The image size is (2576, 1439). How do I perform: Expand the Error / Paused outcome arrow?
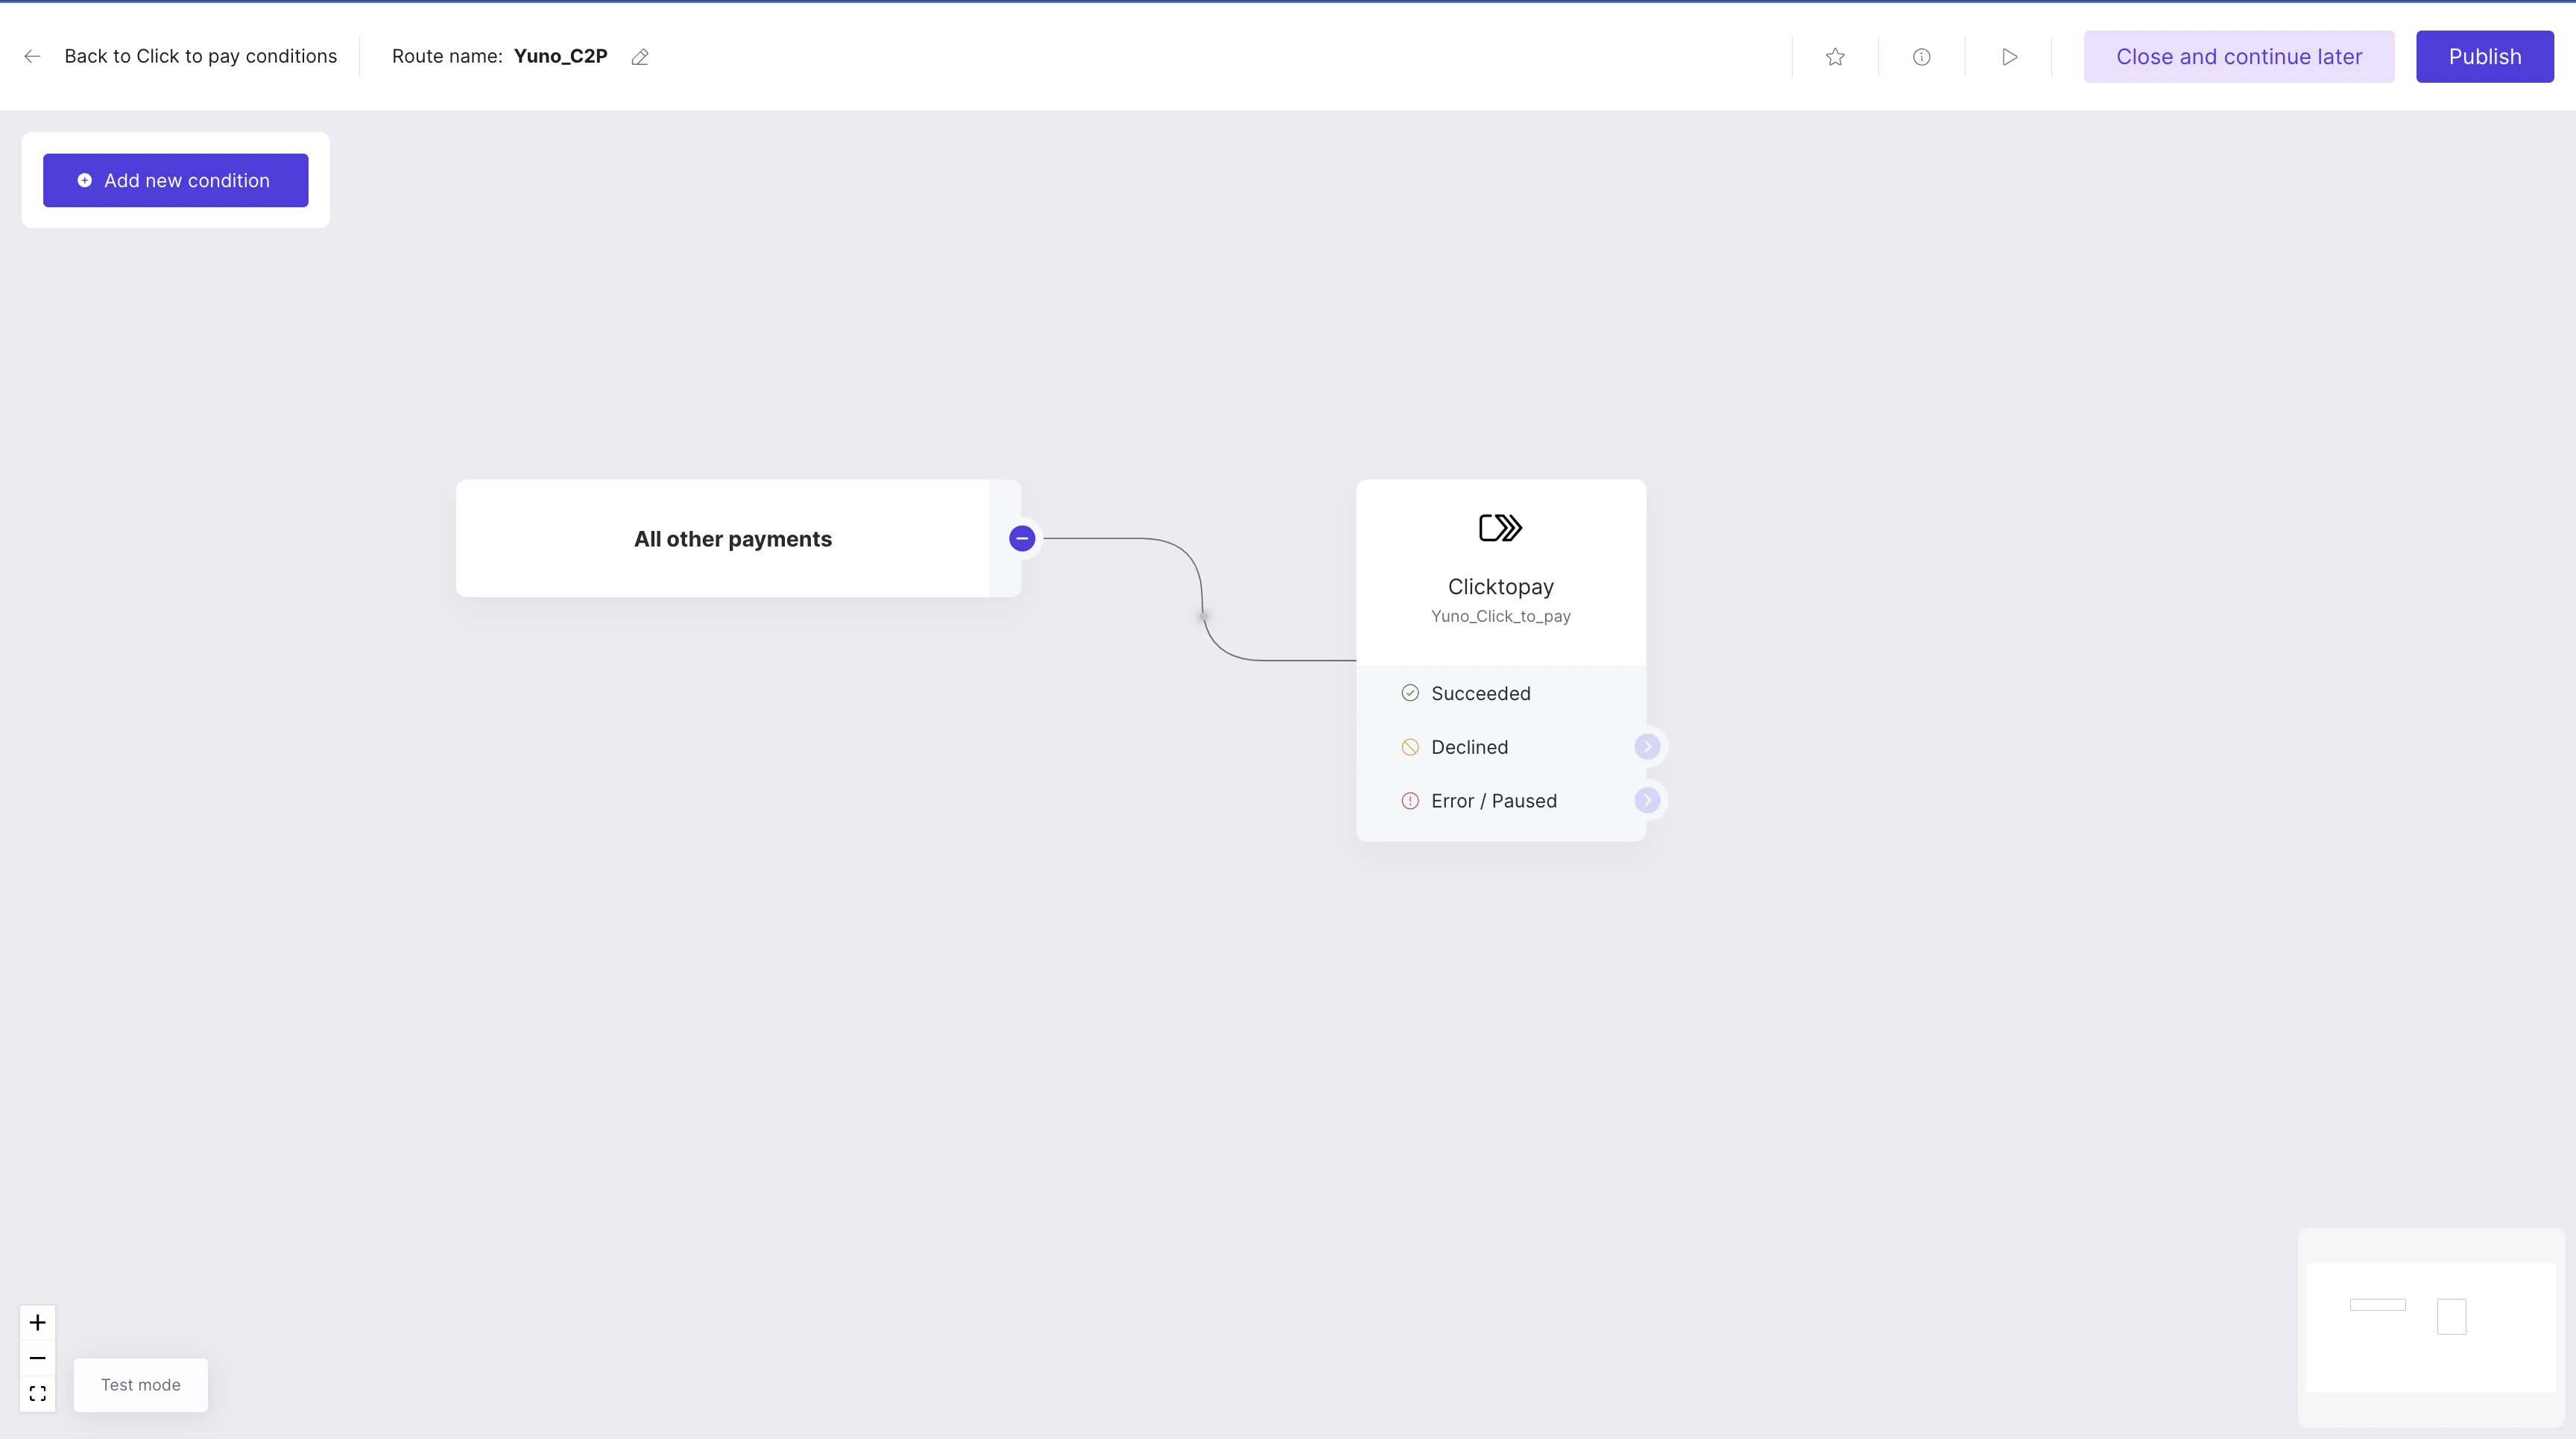tap(1647, 800)
